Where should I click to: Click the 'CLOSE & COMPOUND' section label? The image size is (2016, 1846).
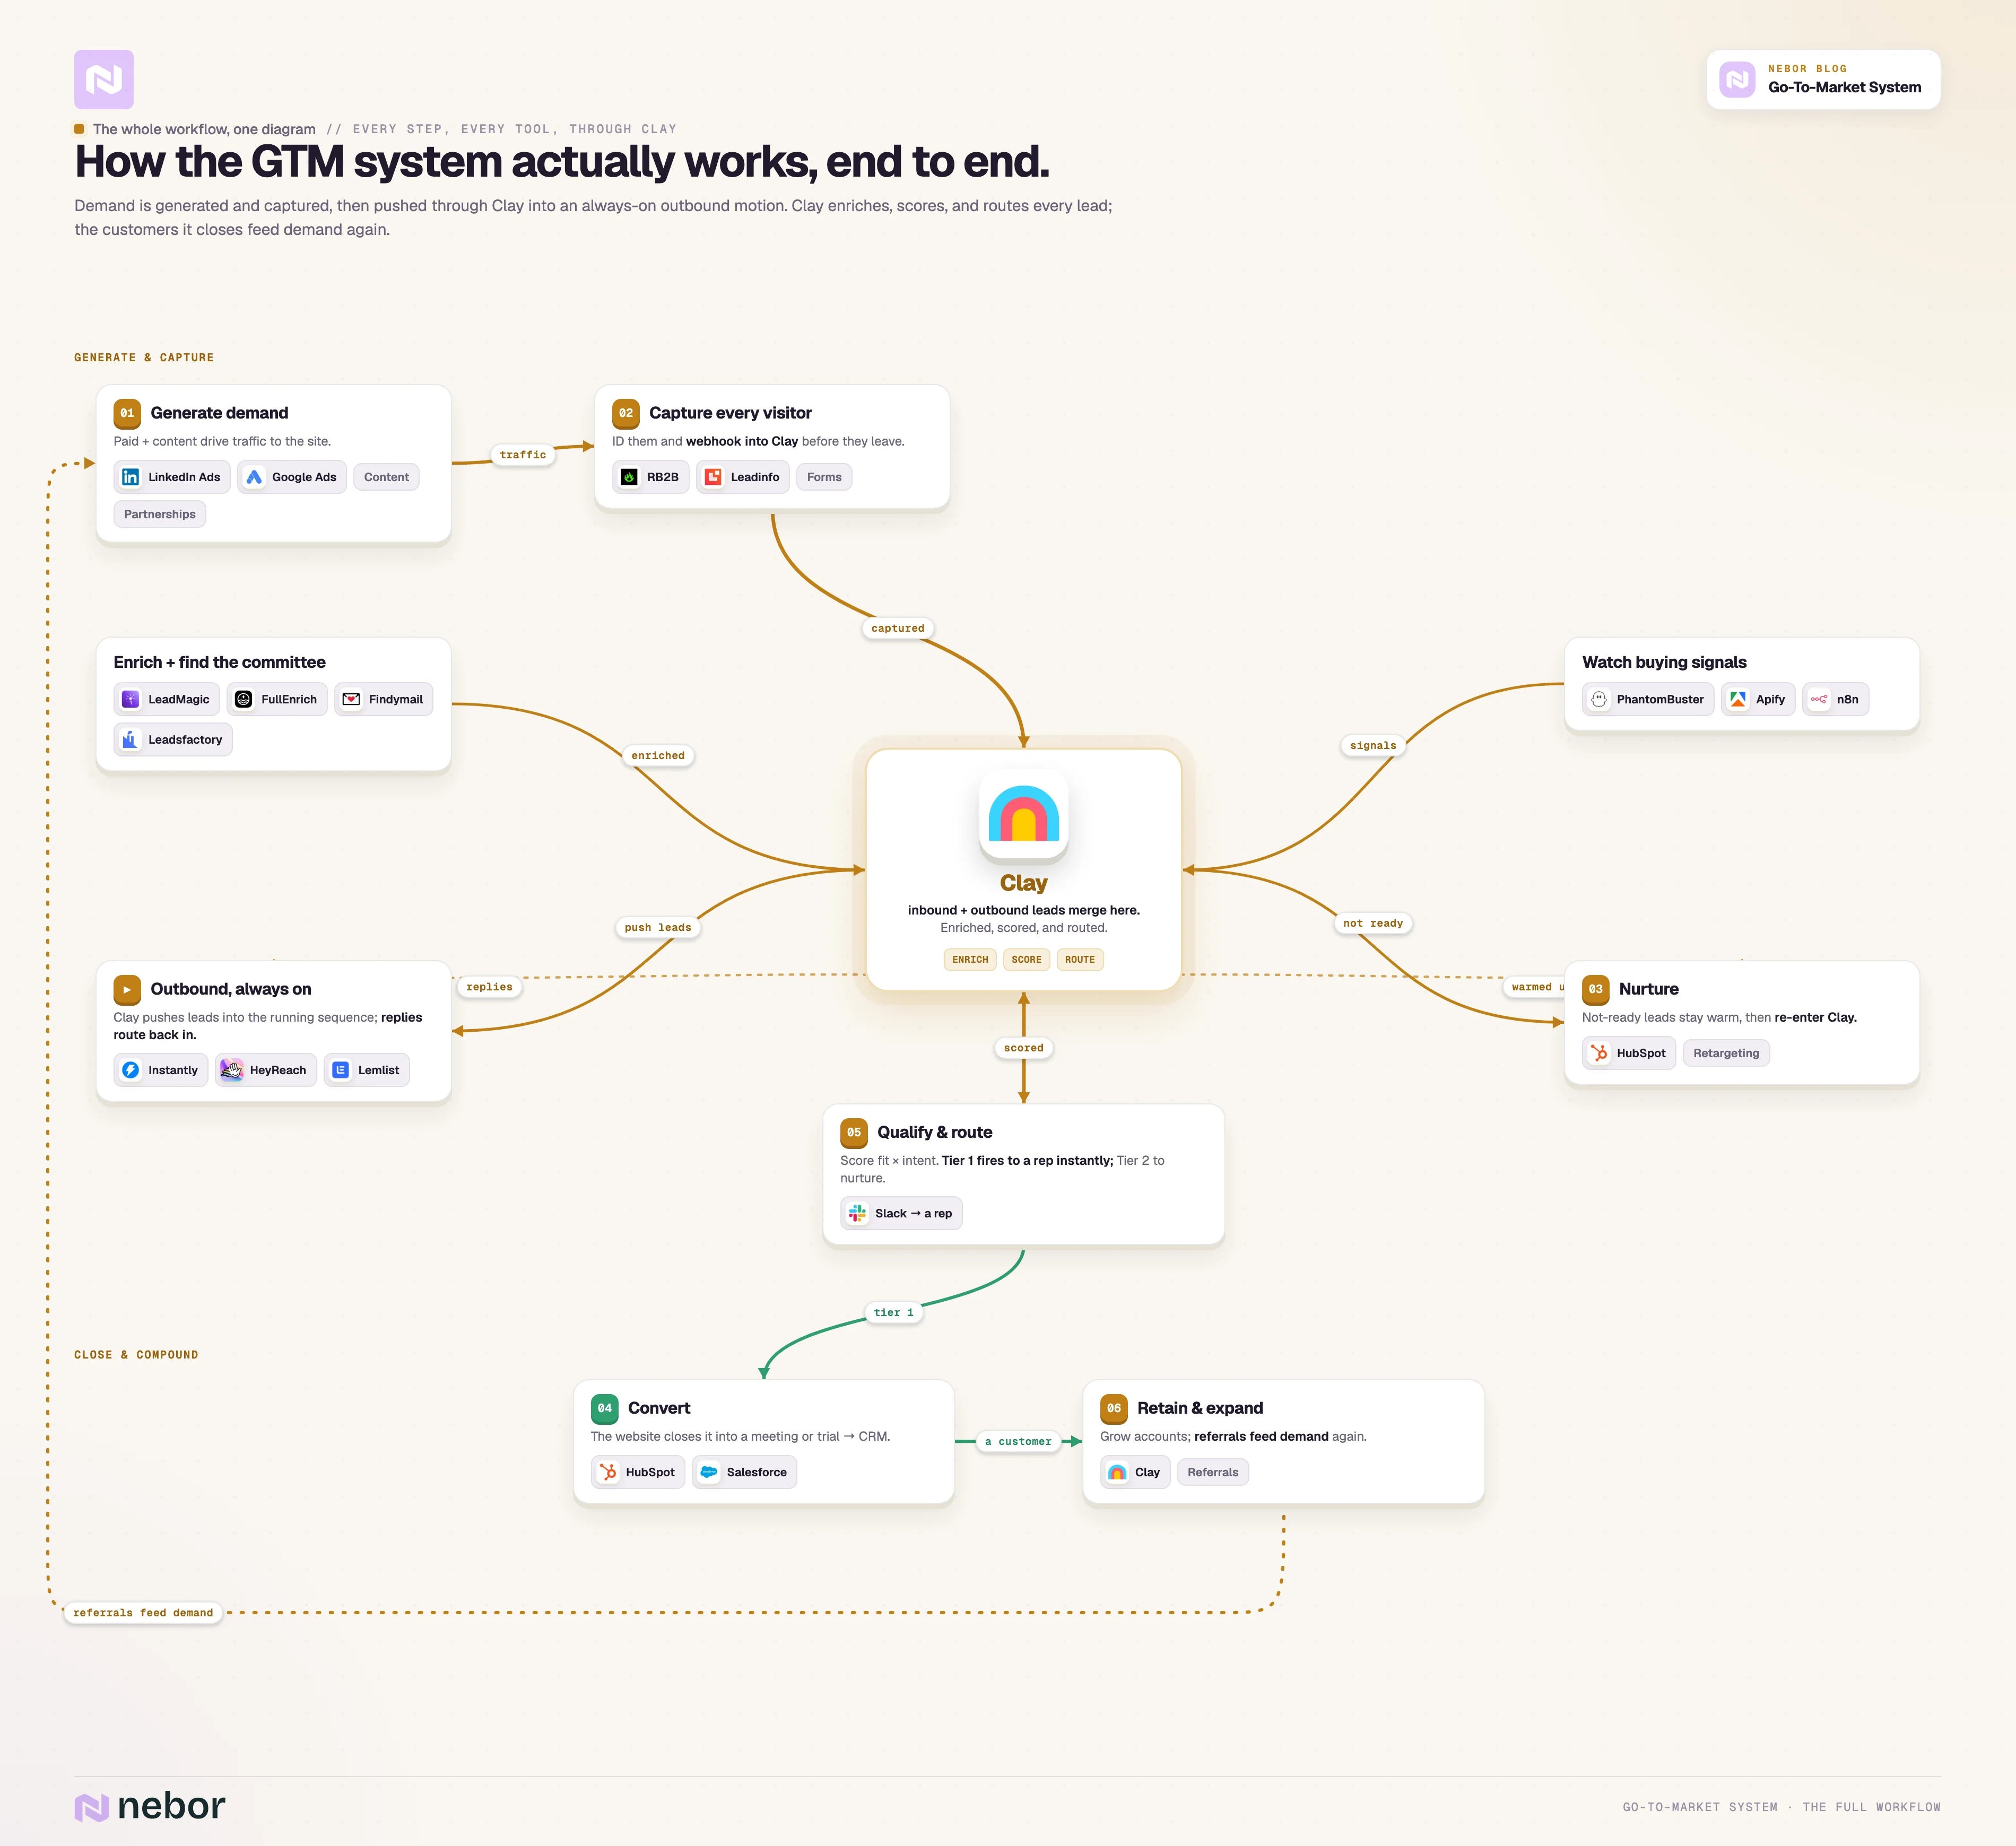point(136,1355)
